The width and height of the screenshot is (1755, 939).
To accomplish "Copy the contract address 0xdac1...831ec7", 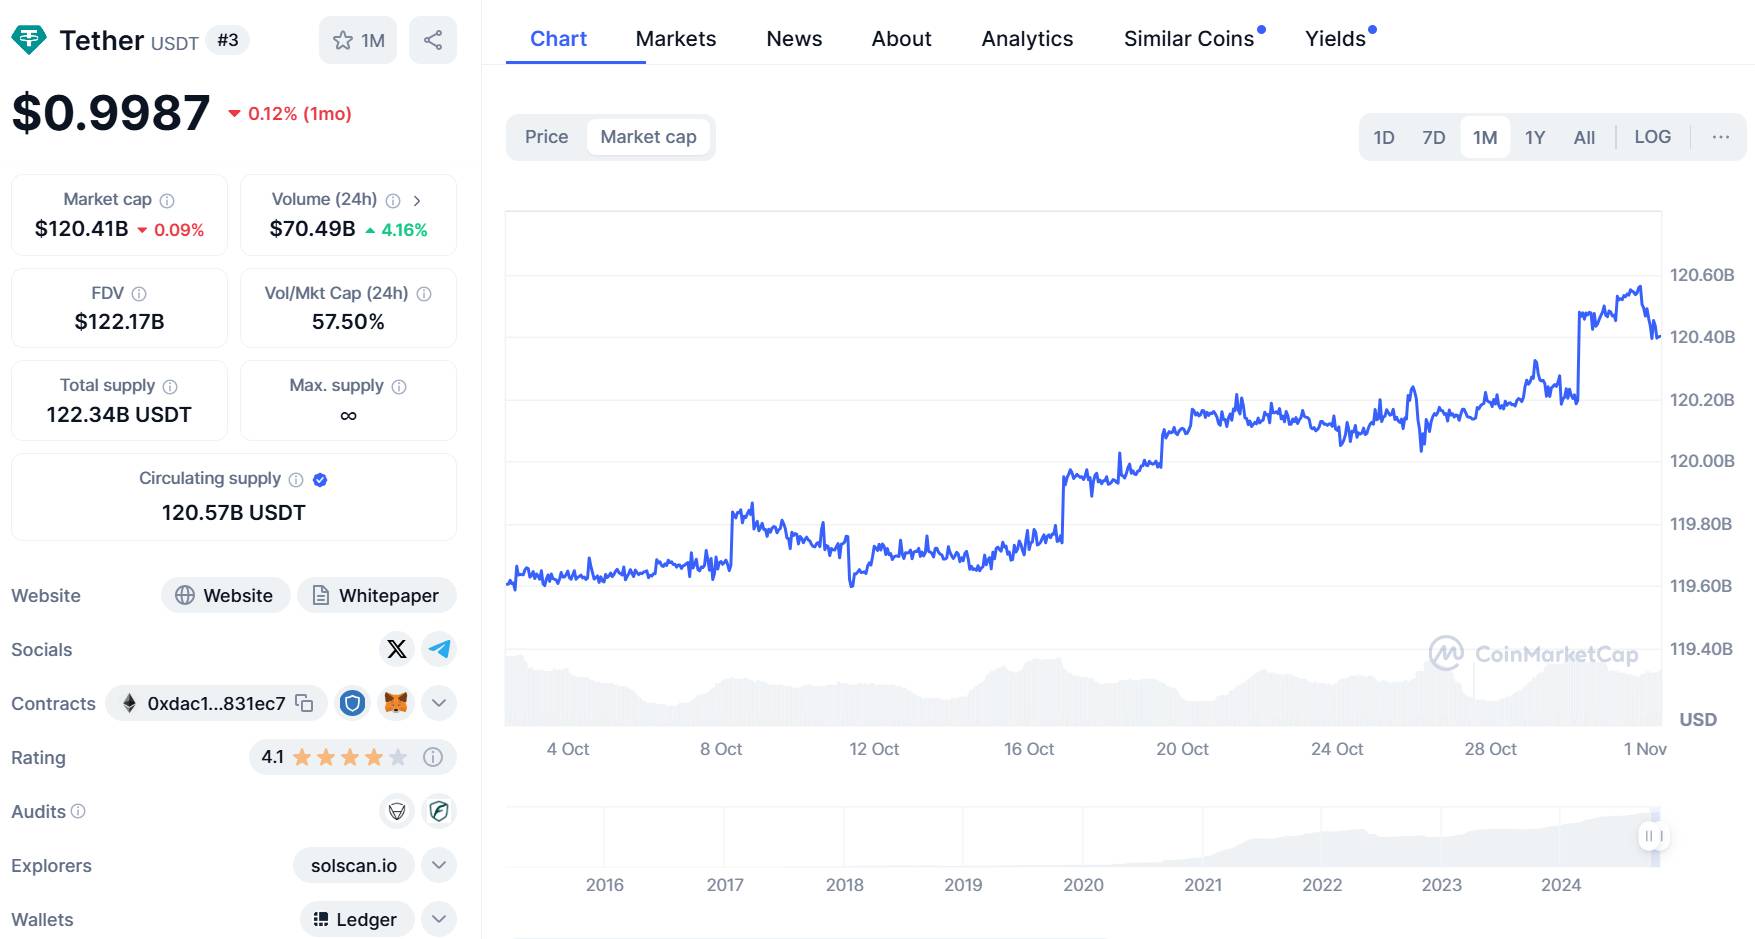I will 304,703.
